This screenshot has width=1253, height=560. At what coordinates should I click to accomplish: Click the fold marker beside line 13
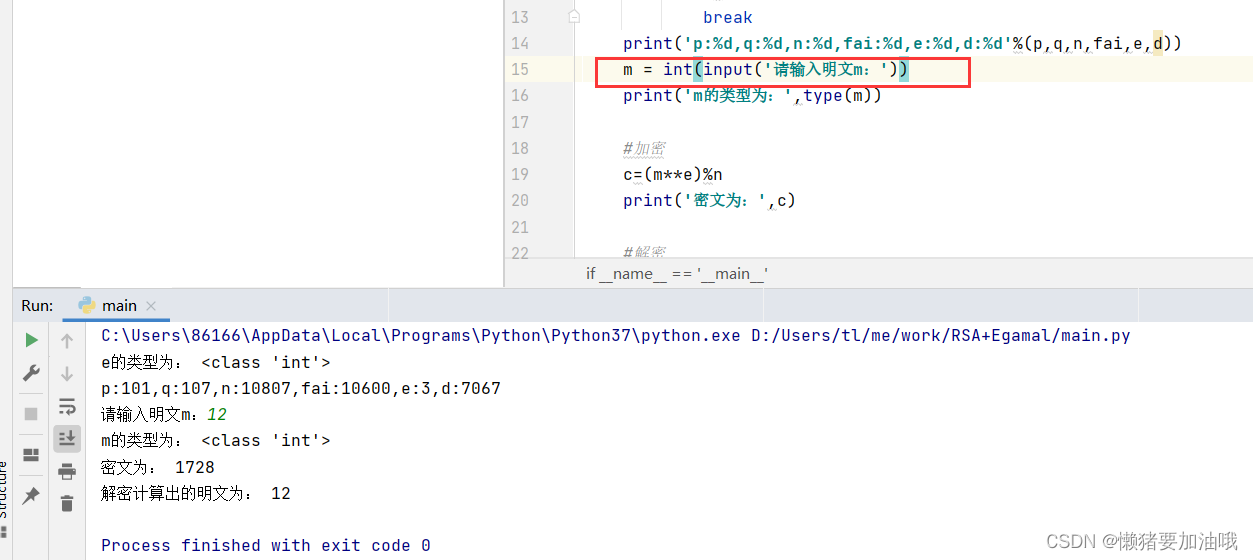pos(574,17)
